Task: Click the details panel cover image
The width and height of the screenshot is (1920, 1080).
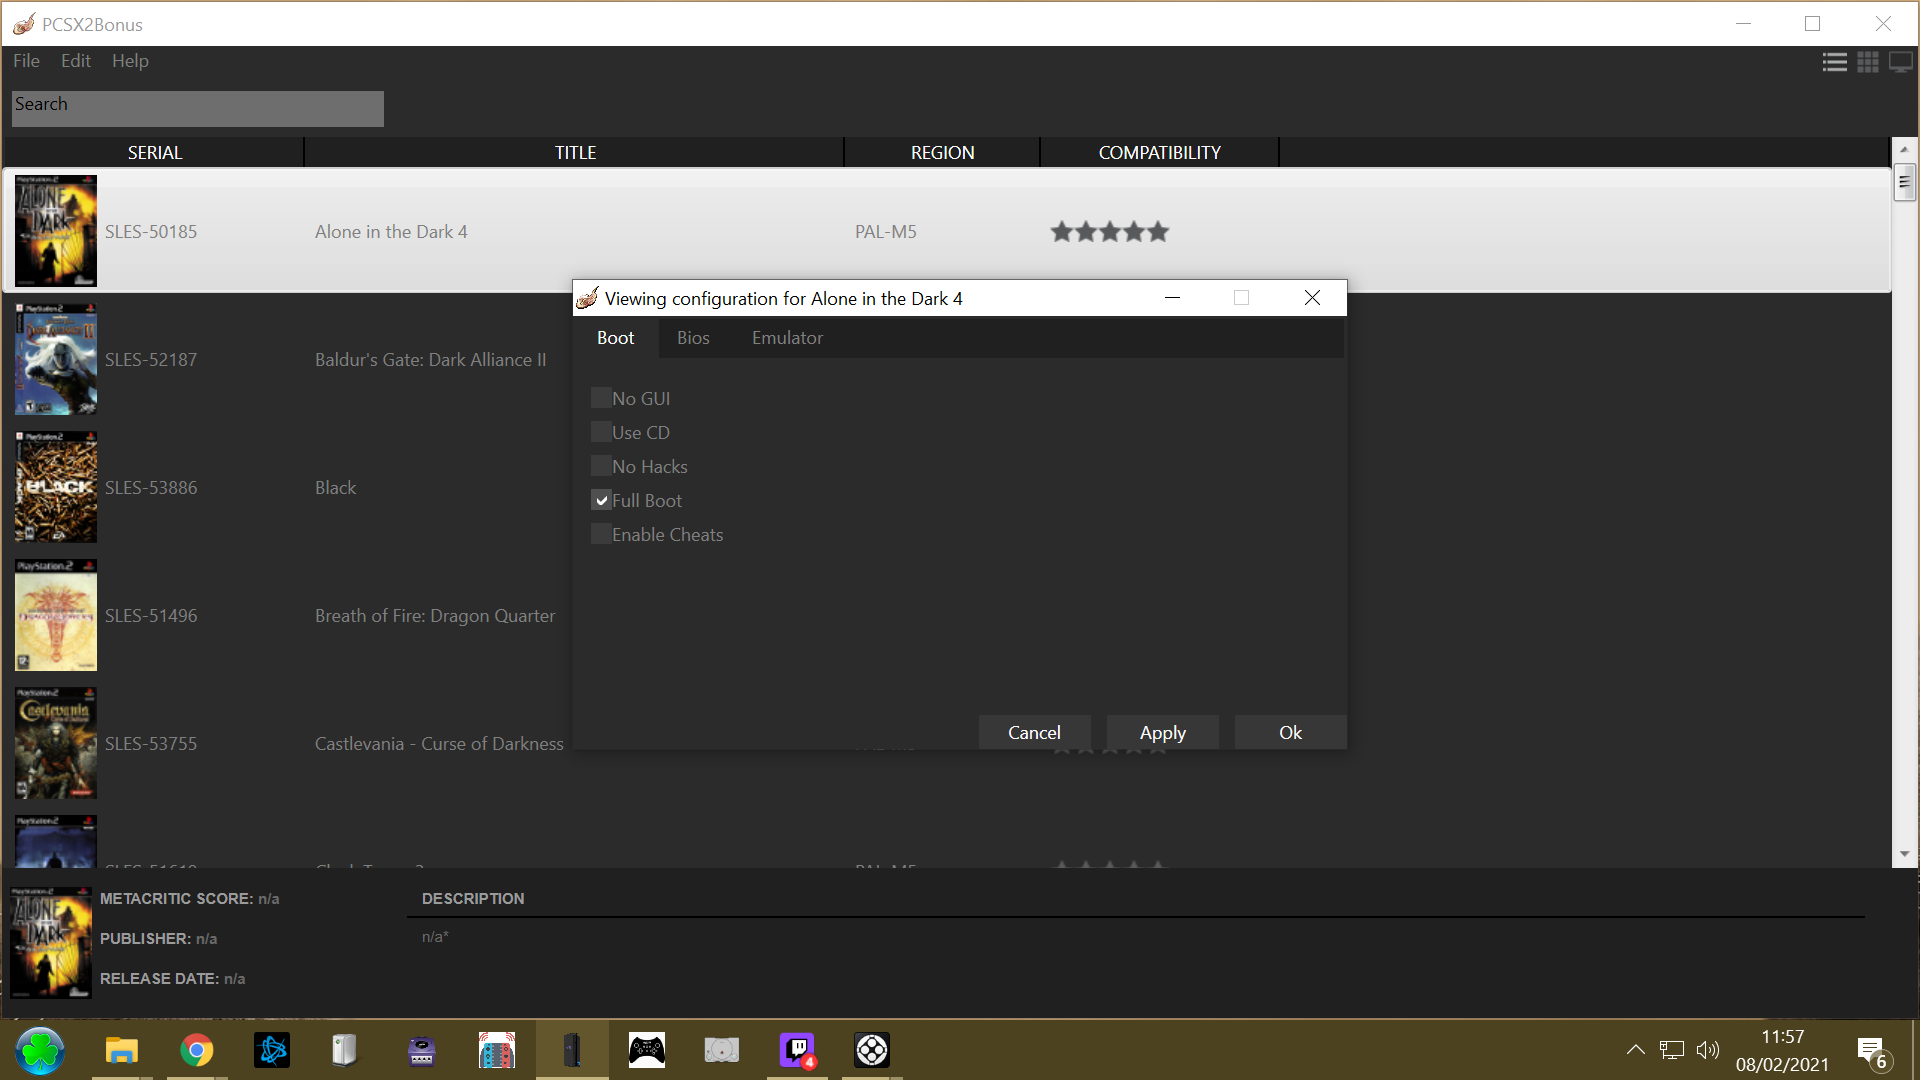Action: (x=51, y=942)
